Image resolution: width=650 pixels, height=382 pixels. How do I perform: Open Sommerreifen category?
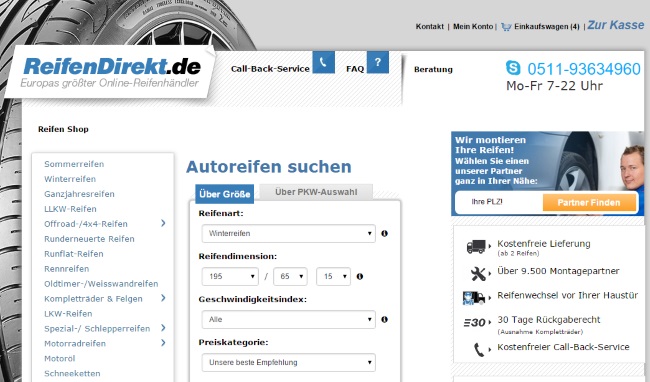pos(74,164)
